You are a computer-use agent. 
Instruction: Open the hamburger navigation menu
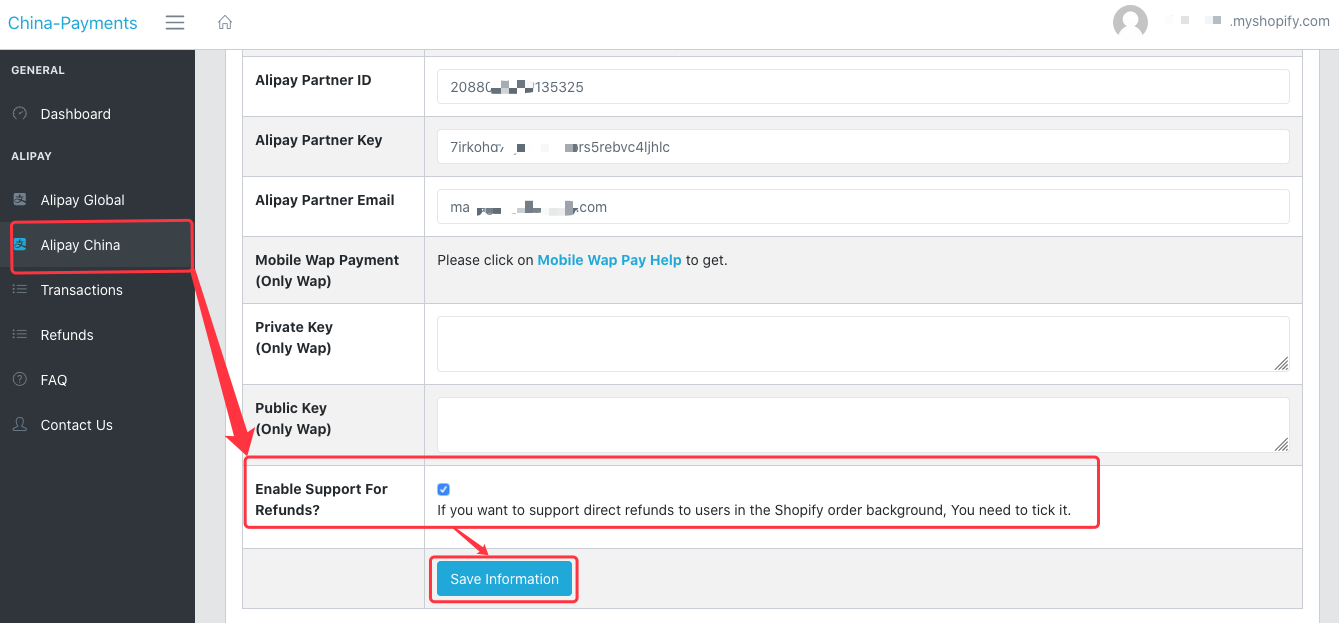point(174,22)
